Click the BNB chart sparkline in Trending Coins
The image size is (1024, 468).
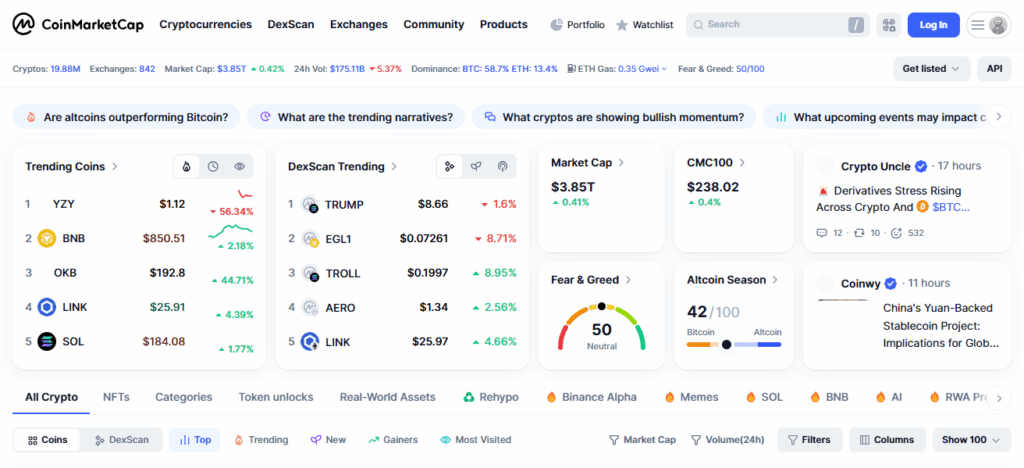tap(230, 230)
